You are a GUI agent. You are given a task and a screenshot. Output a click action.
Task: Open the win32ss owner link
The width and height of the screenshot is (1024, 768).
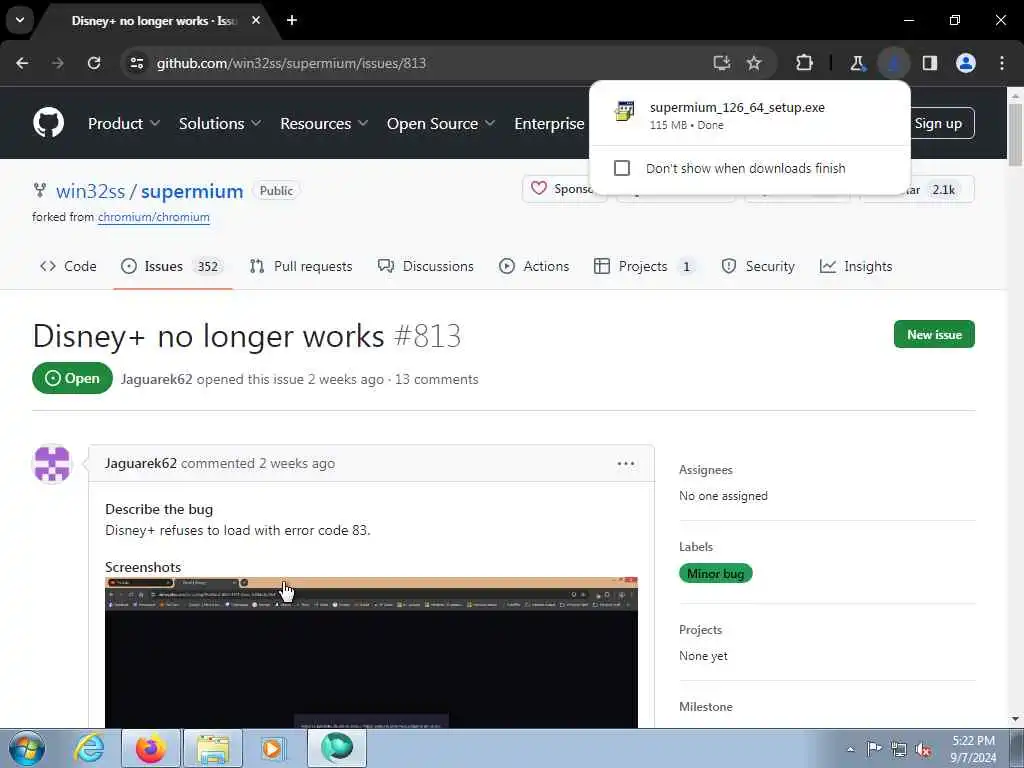[x=90, y=191]
